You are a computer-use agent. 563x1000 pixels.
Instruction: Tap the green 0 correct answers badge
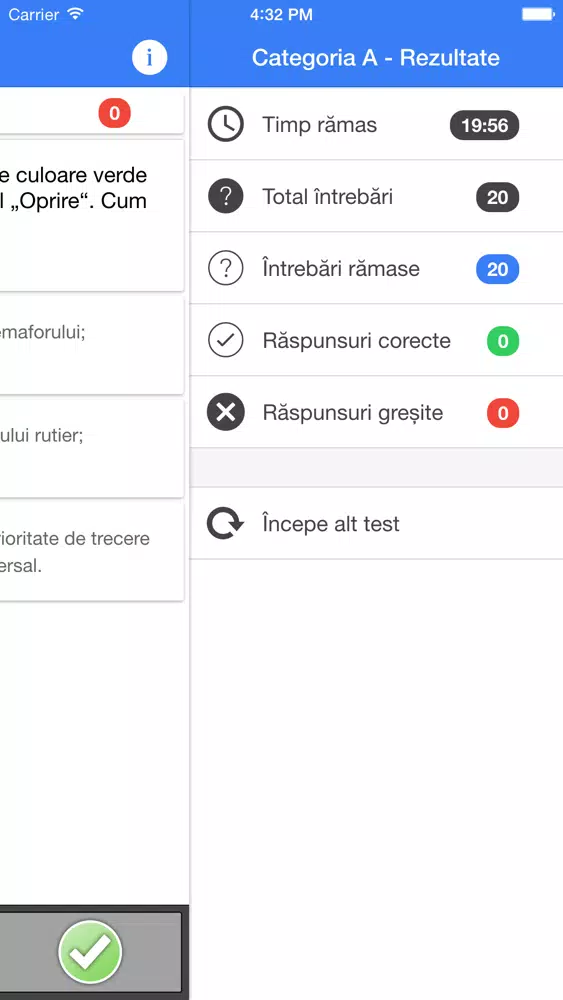pyautogui.click(x=503, y=341)
